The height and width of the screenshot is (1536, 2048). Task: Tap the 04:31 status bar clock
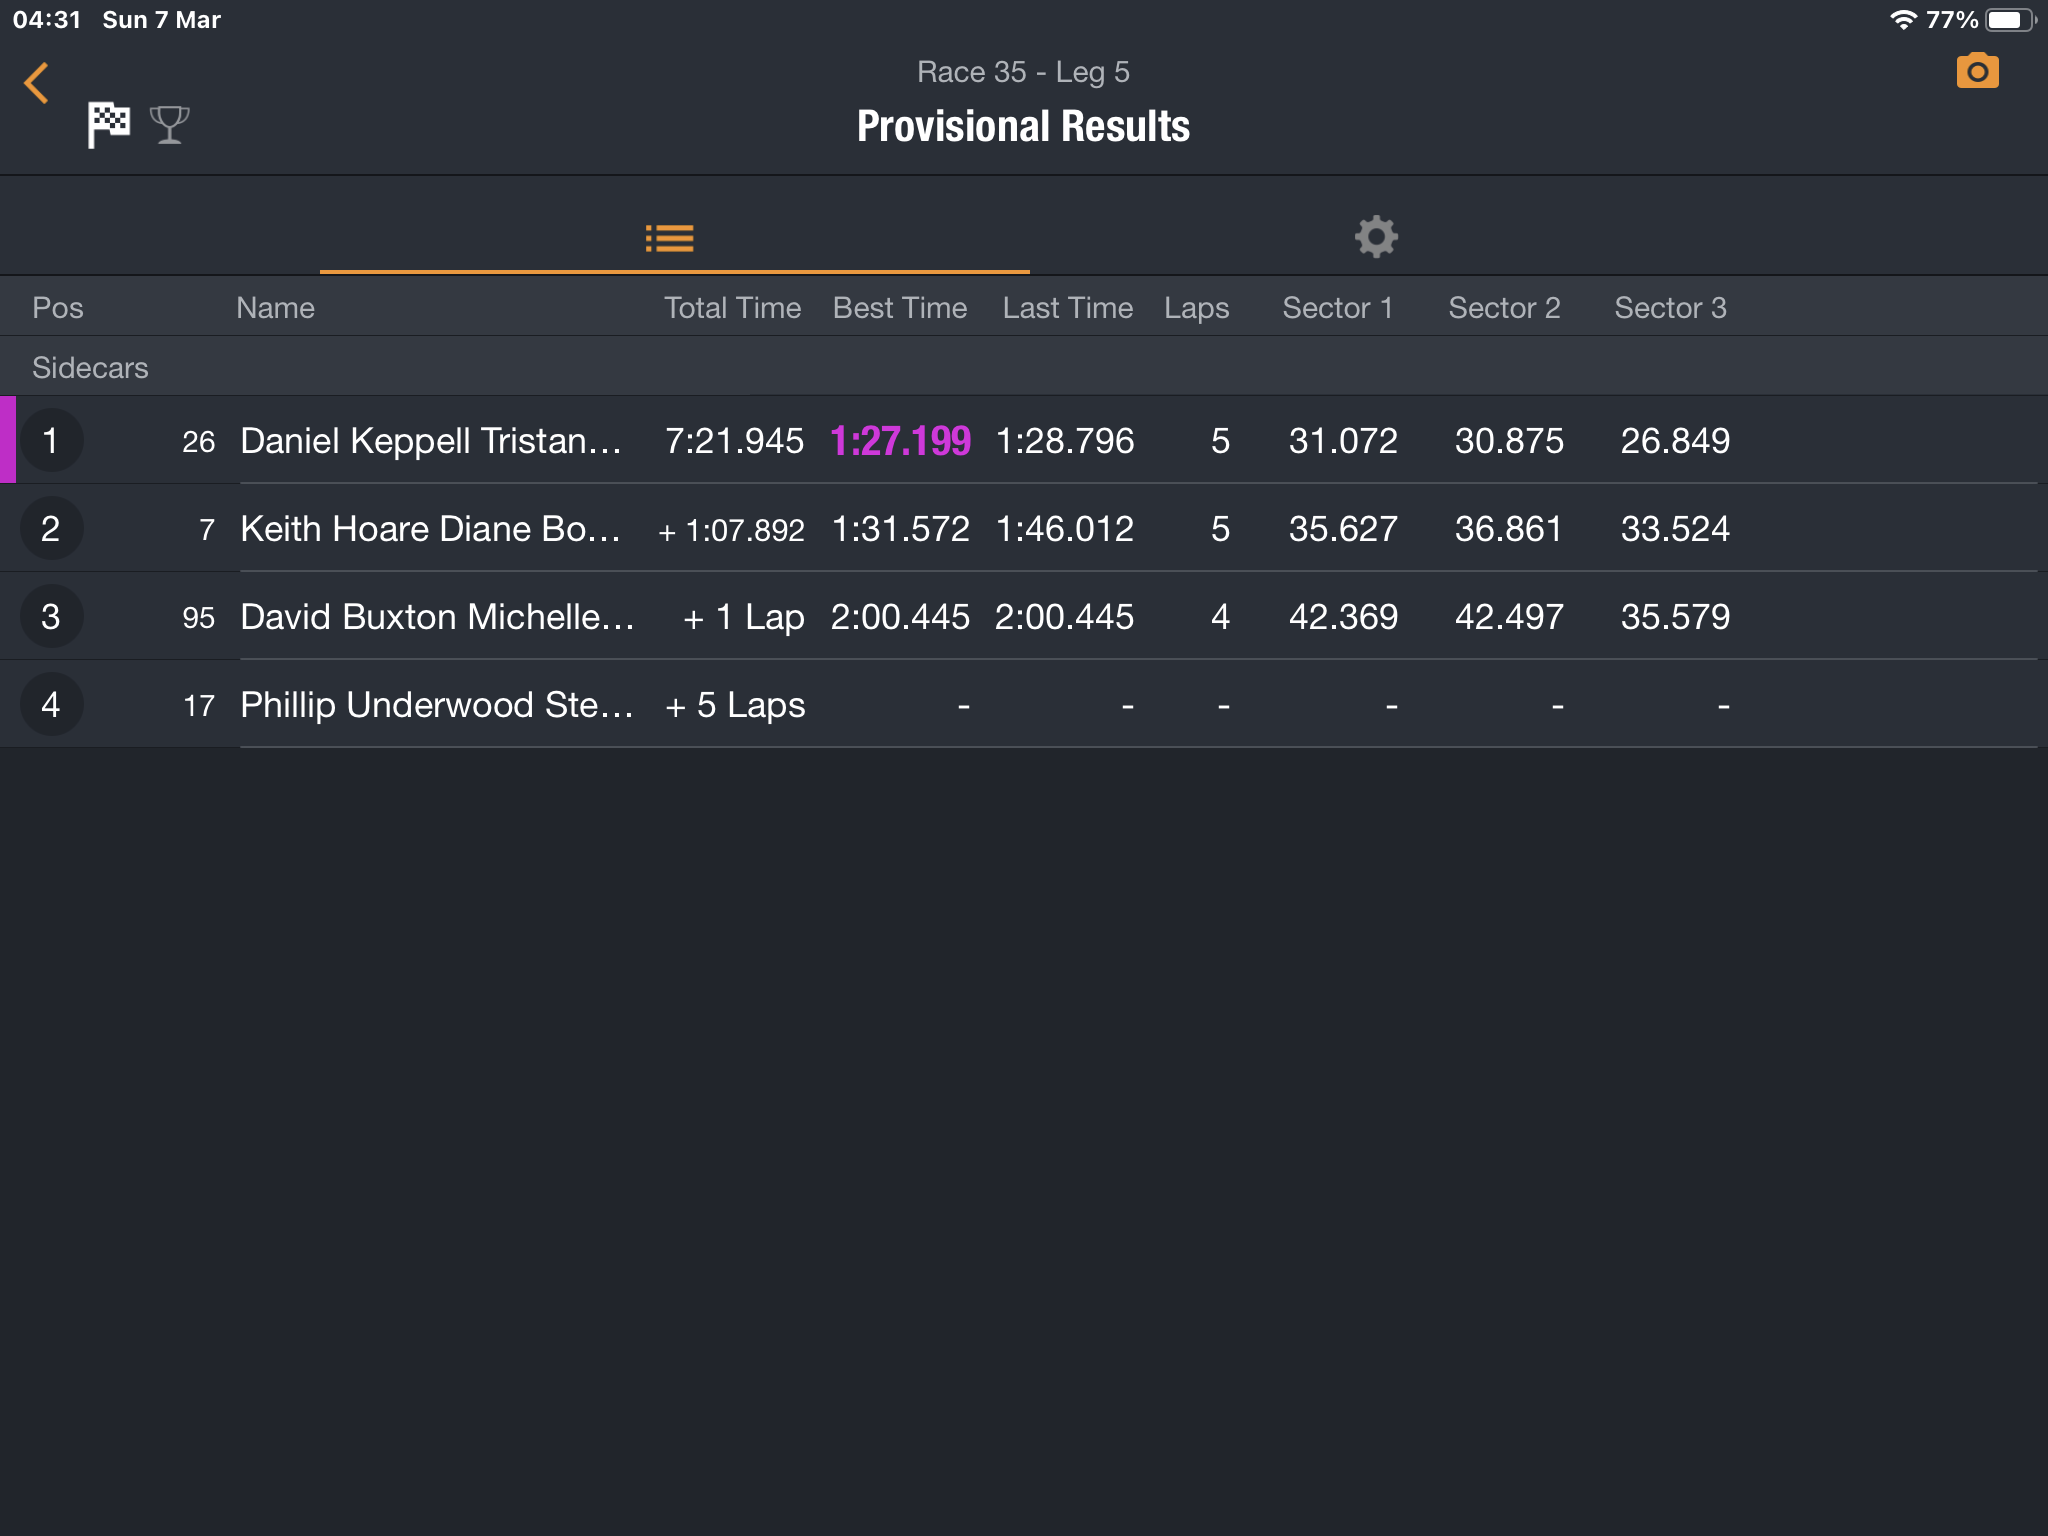[x=47, y=20]
